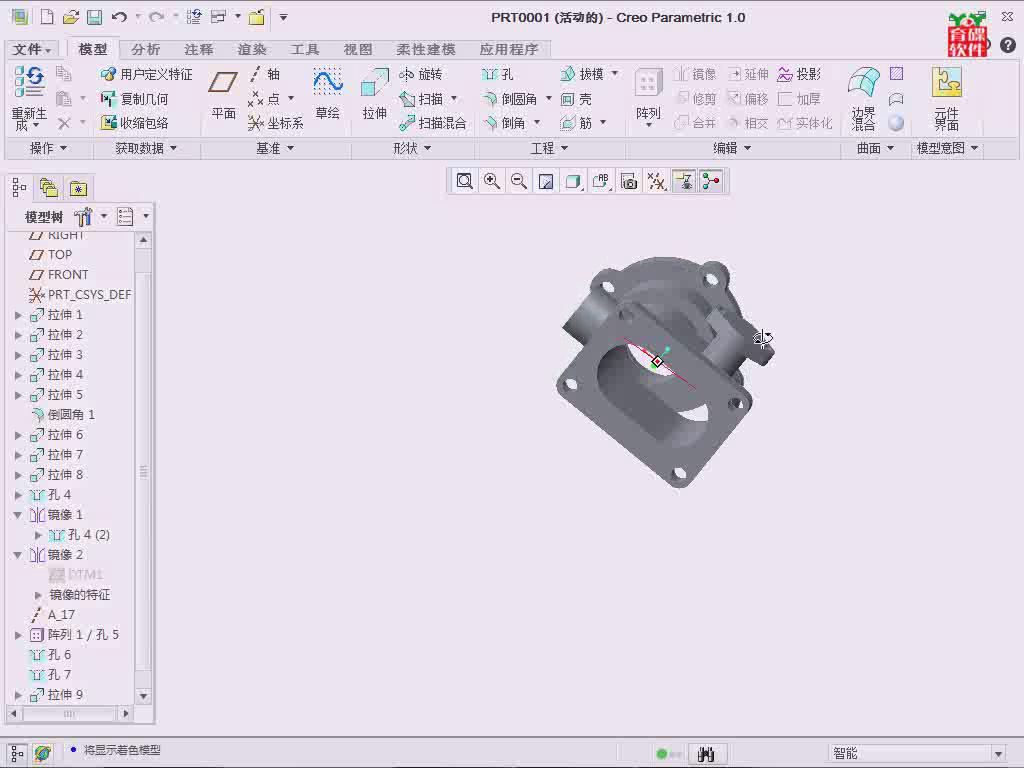Click the 投影 button
This screenshot has height=768, width=1024.
click(799, 74)
